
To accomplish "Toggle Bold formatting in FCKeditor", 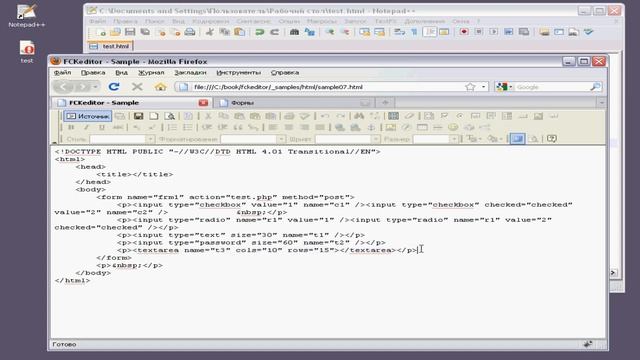I will tap(71, 128).
